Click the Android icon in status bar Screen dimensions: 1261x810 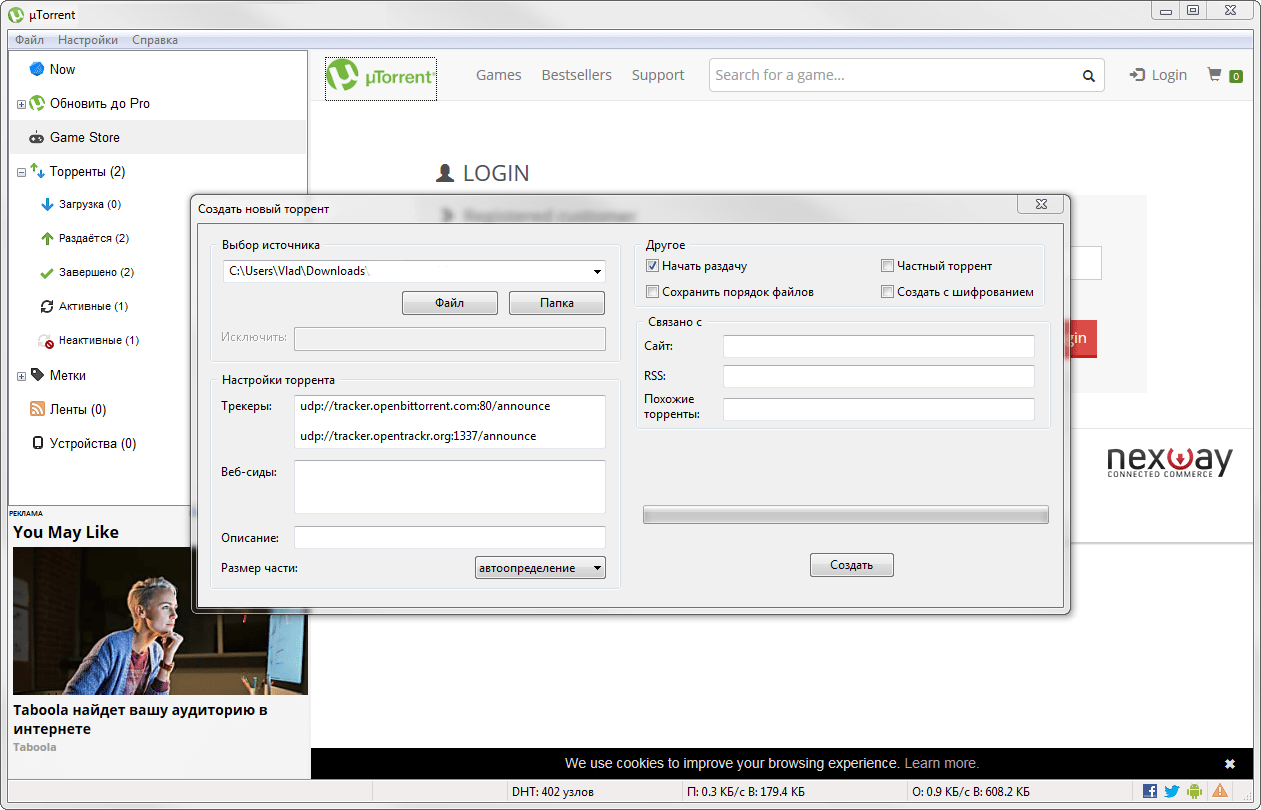click(x=1195, y=791)
